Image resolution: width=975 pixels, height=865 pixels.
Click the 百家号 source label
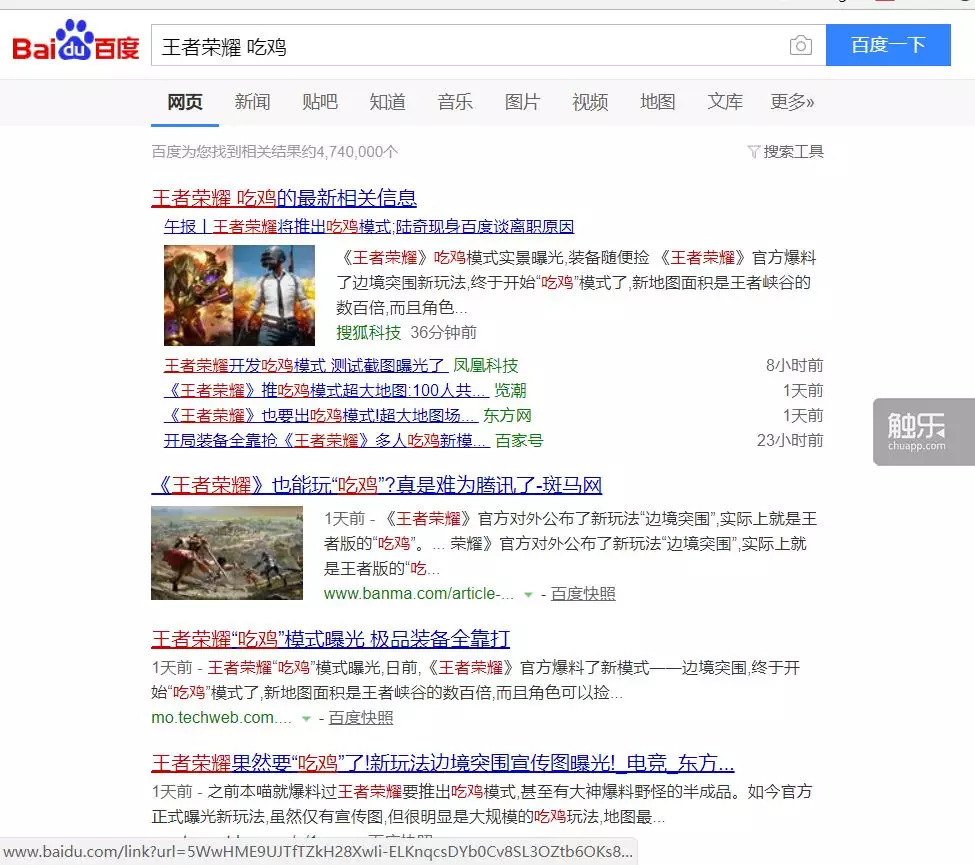(519, 441)
